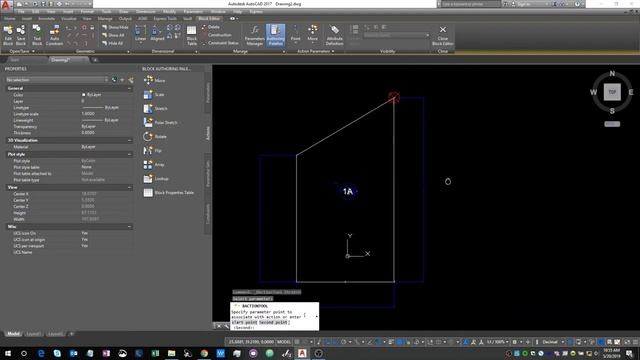640x360 pixels.
Task: Select the Linear dimensional constraint tool
Action: point(140,33)
